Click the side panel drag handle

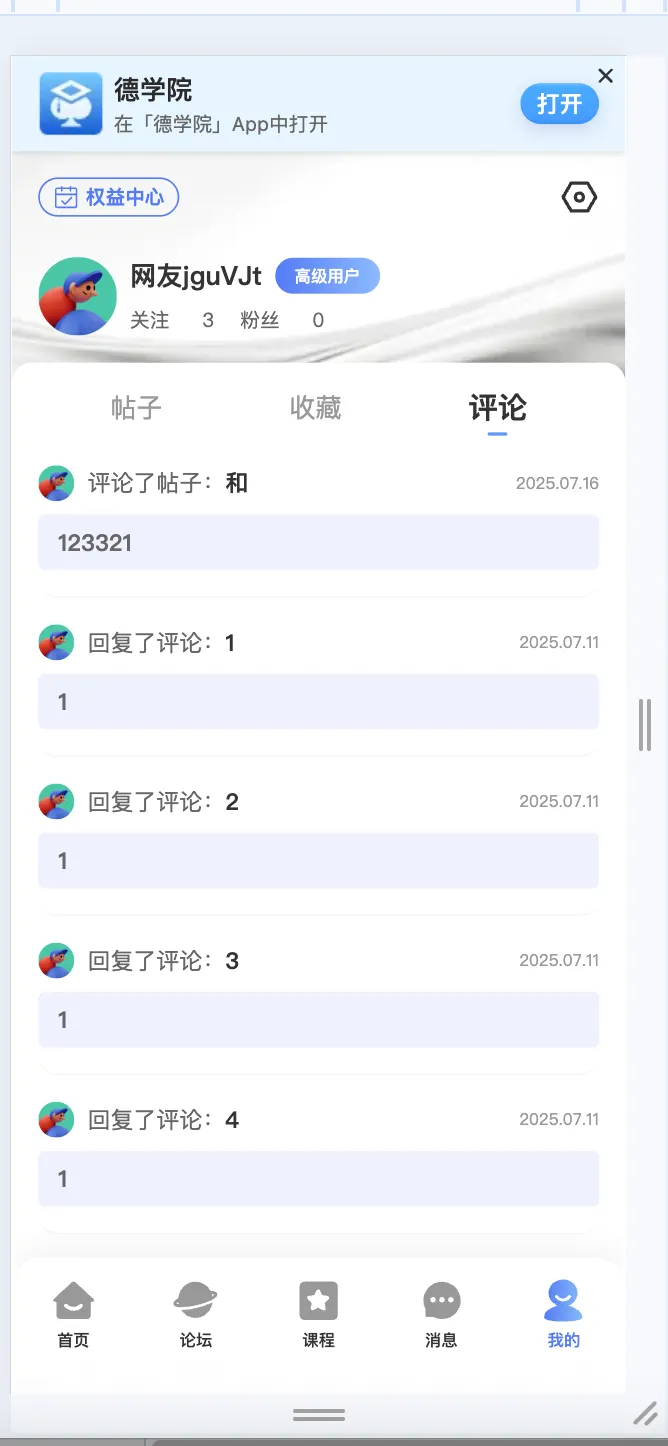(643, 725)
